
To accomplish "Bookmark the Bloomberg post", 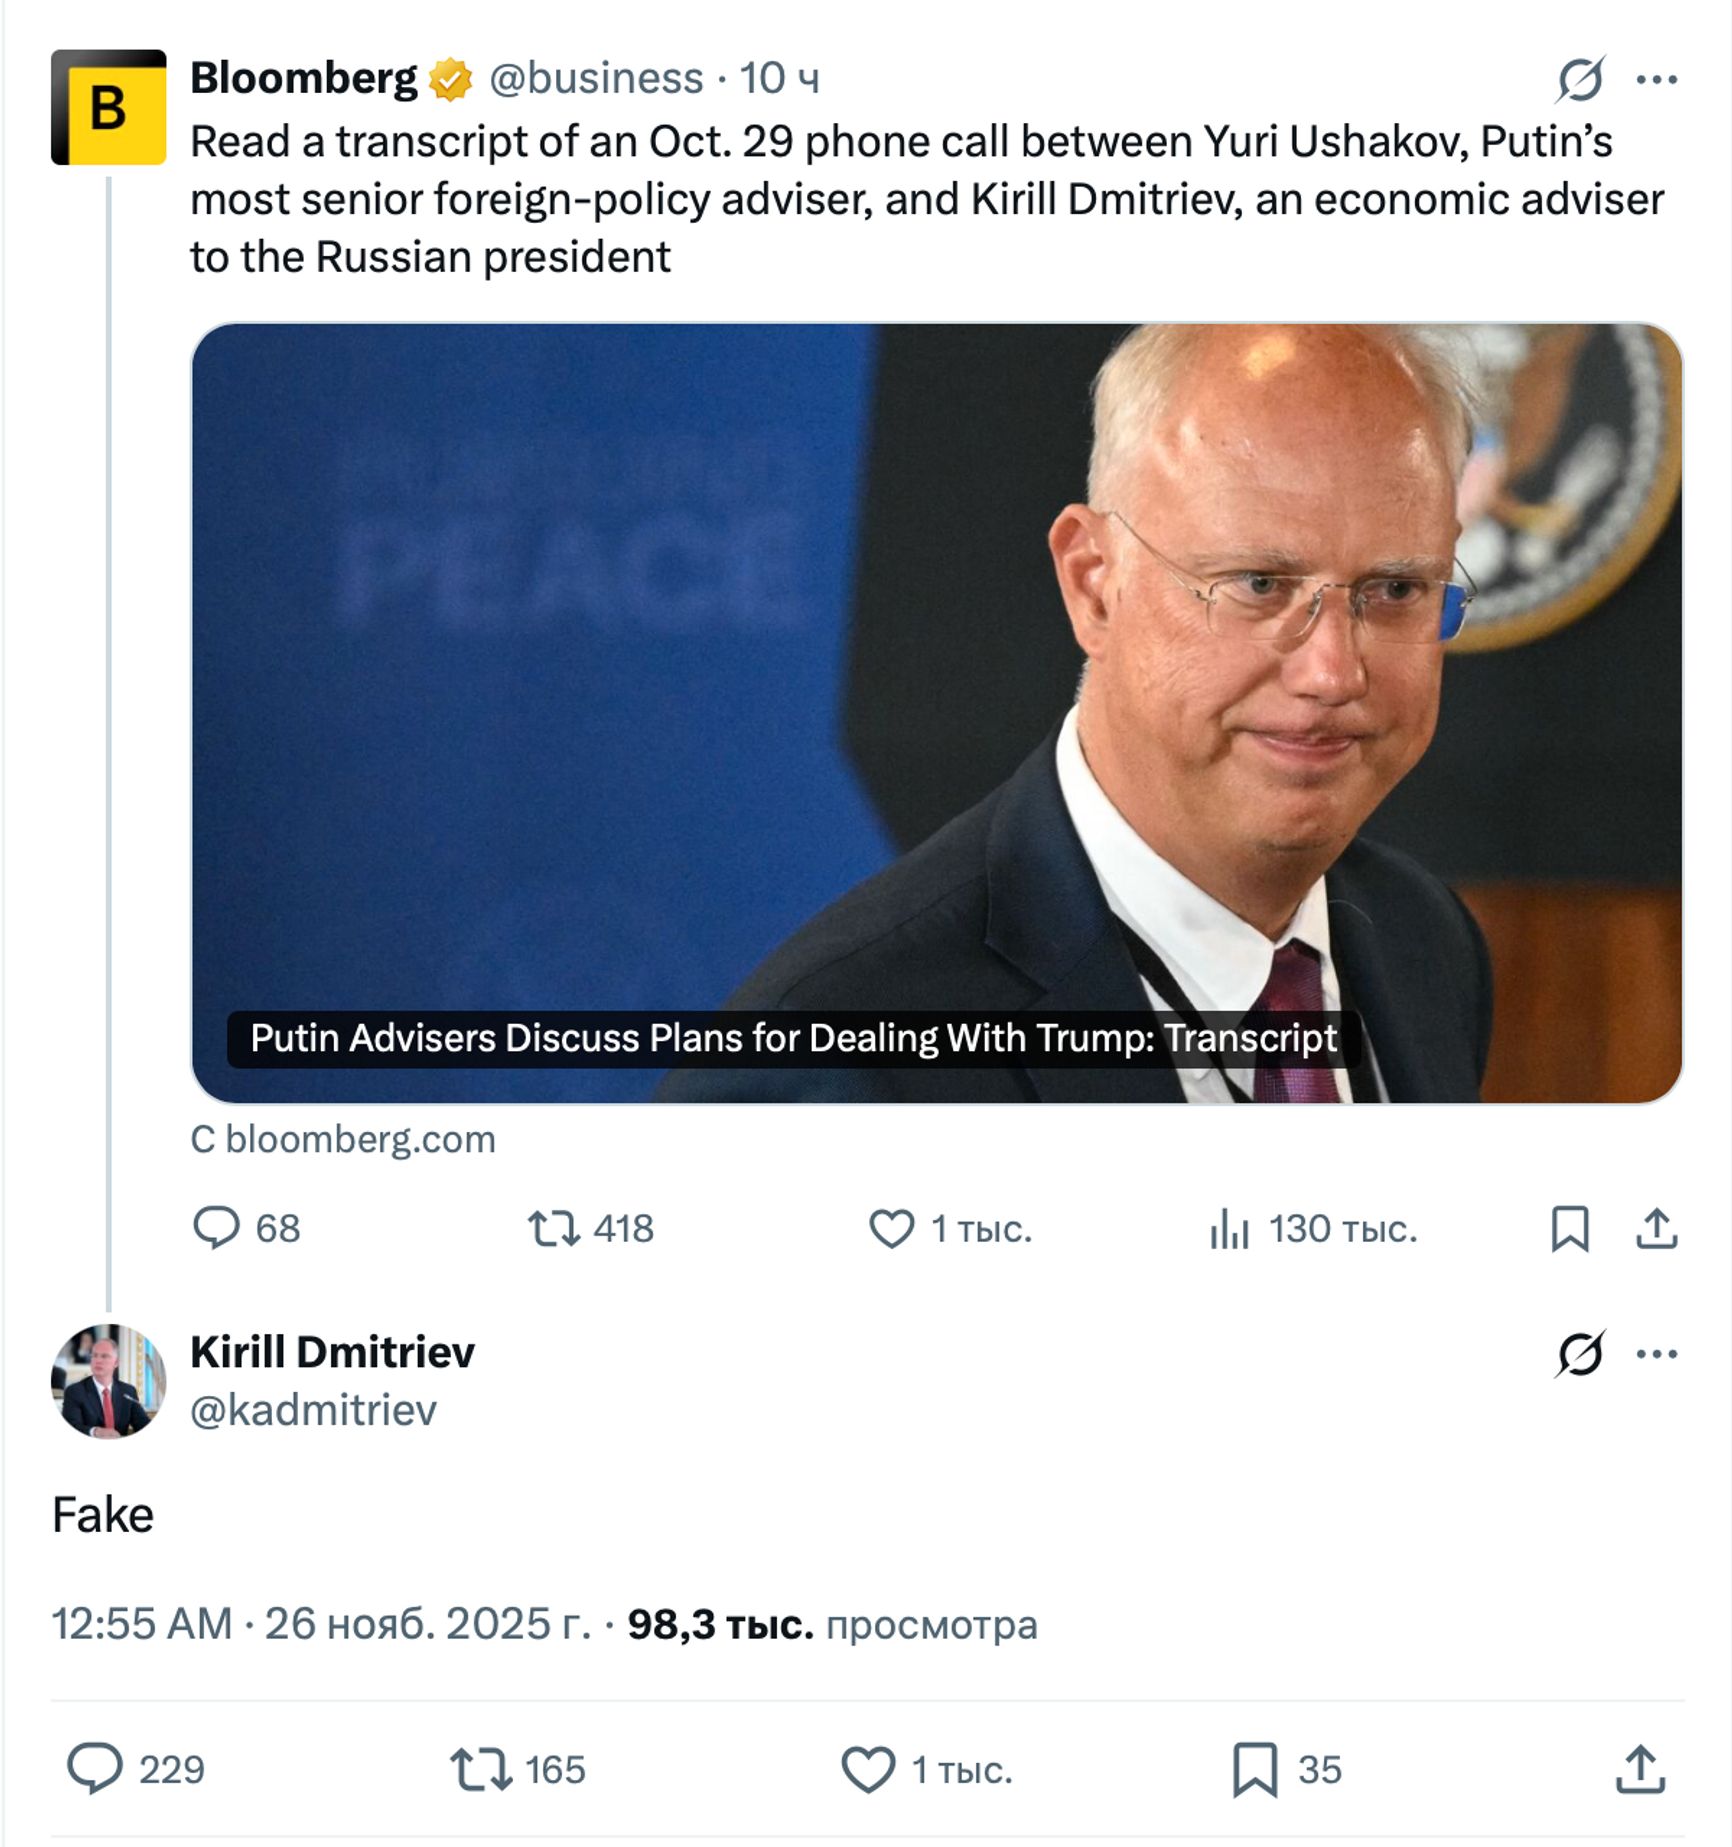I will coord(1569,1227).
